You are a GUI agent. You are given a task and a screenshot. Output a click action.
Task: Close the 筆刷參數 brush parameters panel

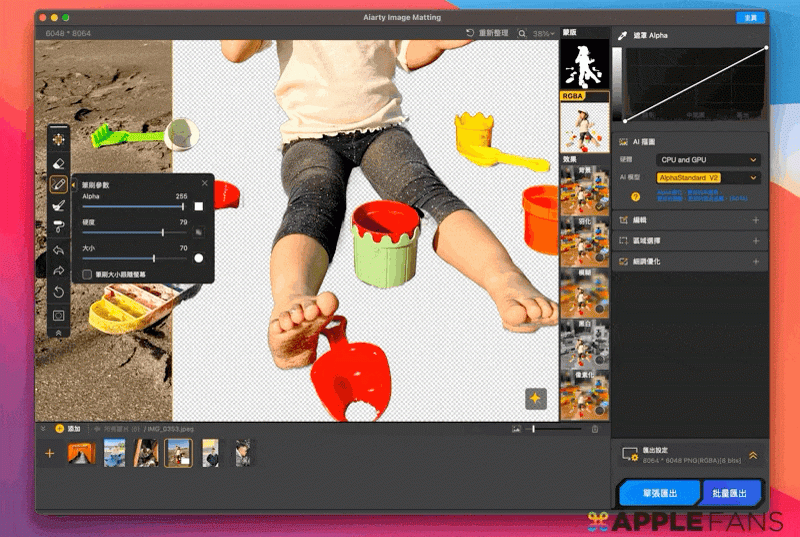coord(205,183)
